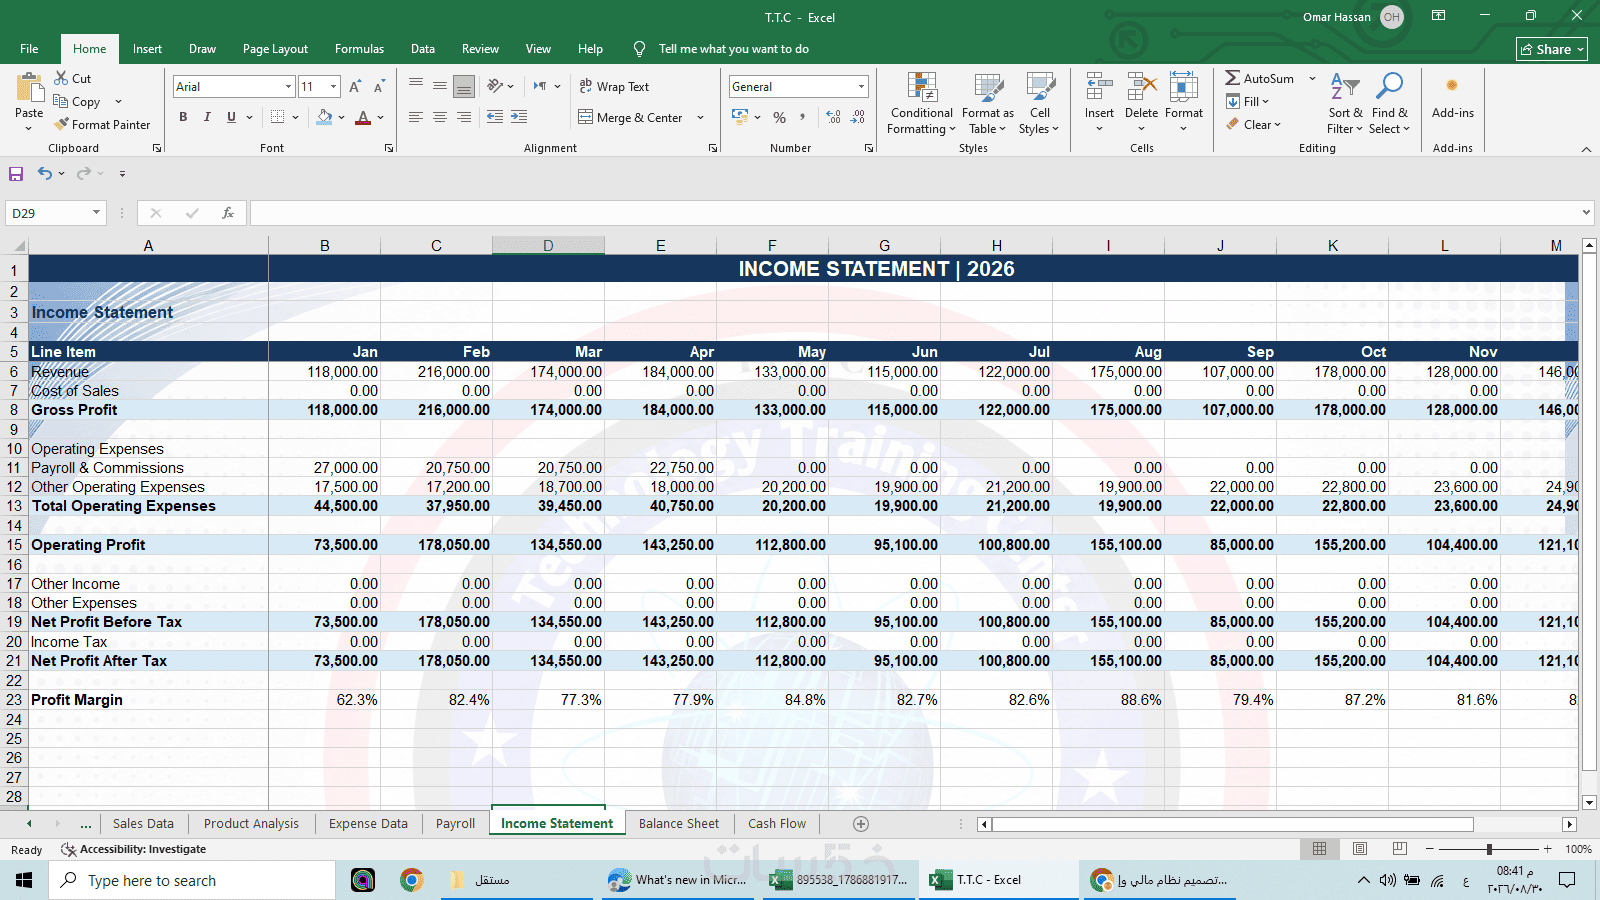Open the font name dropdown showing Arial
Viewport: 1600px width, 900px height.
point(288,87)
